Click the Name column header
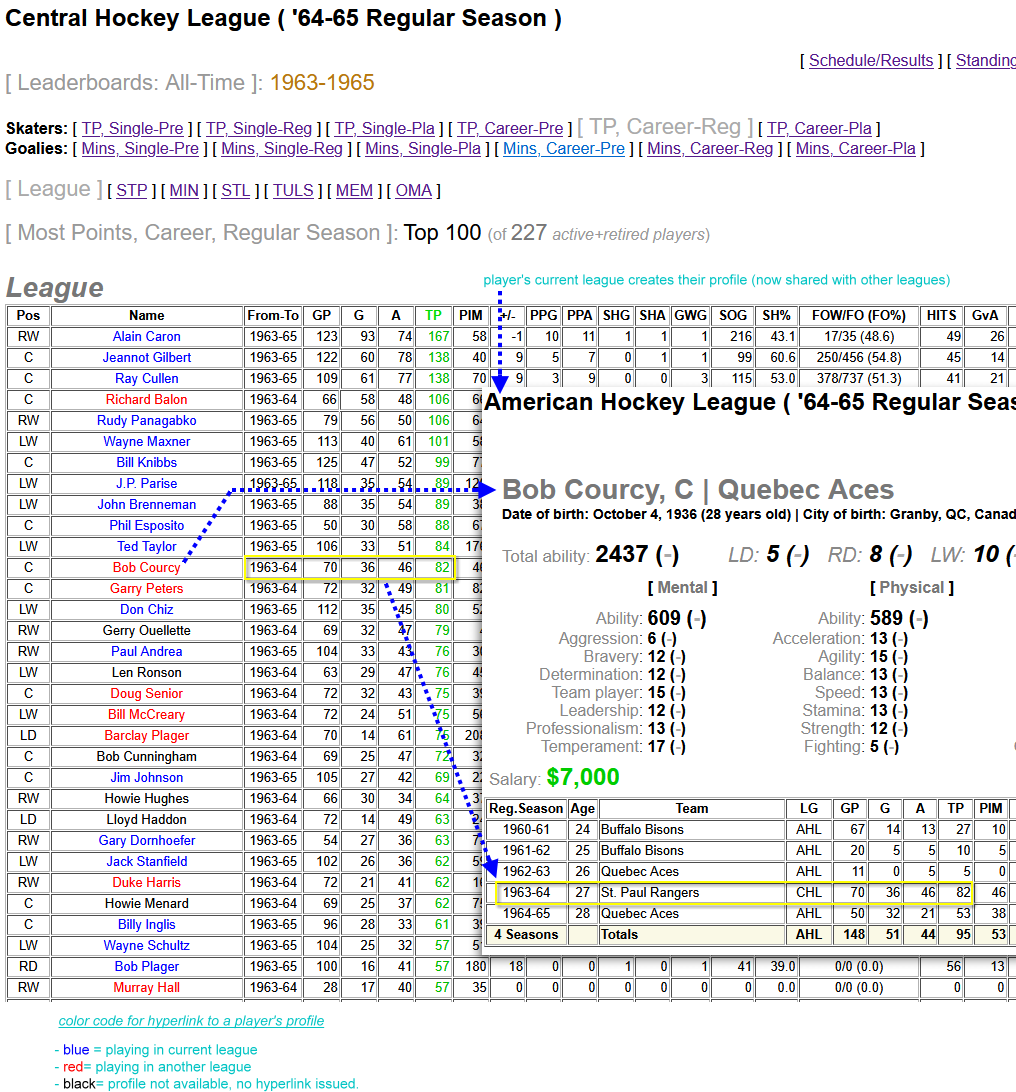Screen dimensions: 1016x1092 (x=147, y=316)
